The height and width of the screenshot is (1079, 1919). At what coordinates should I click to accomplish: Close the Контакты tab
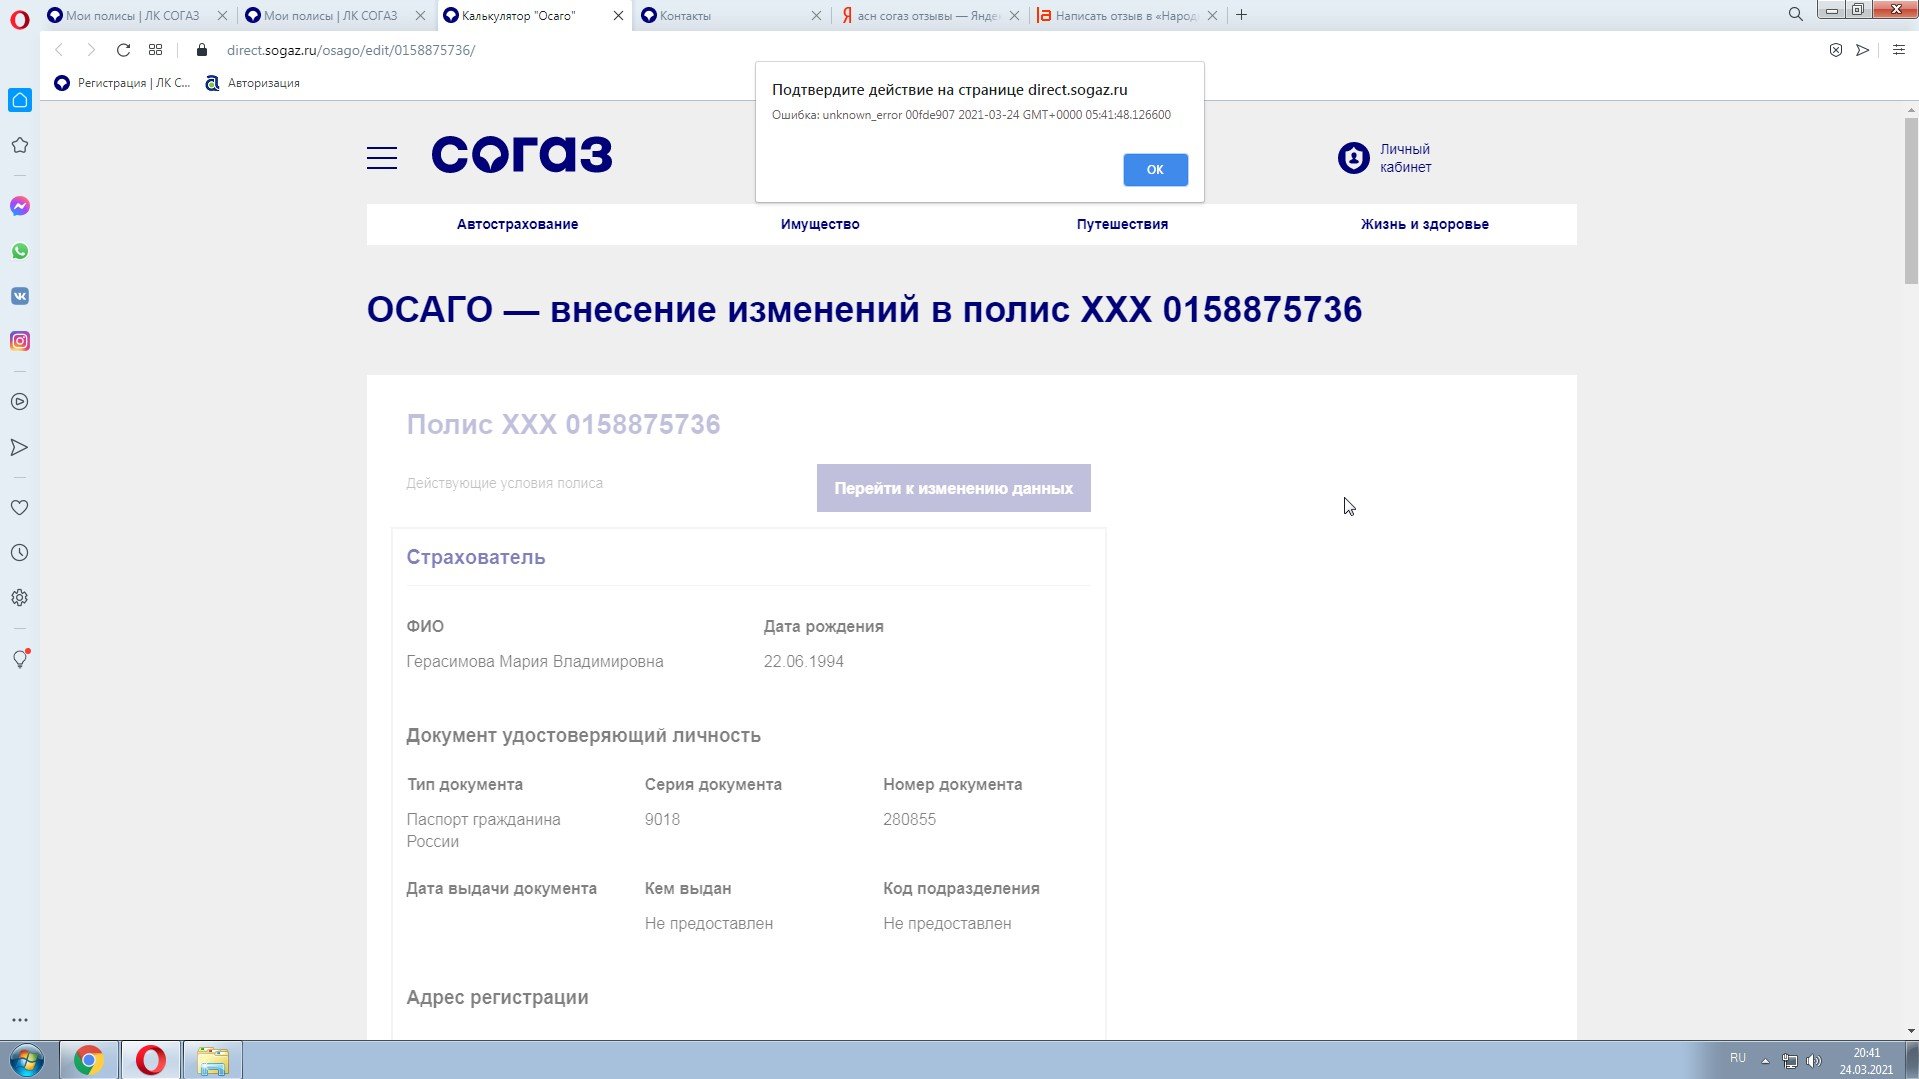816,15
